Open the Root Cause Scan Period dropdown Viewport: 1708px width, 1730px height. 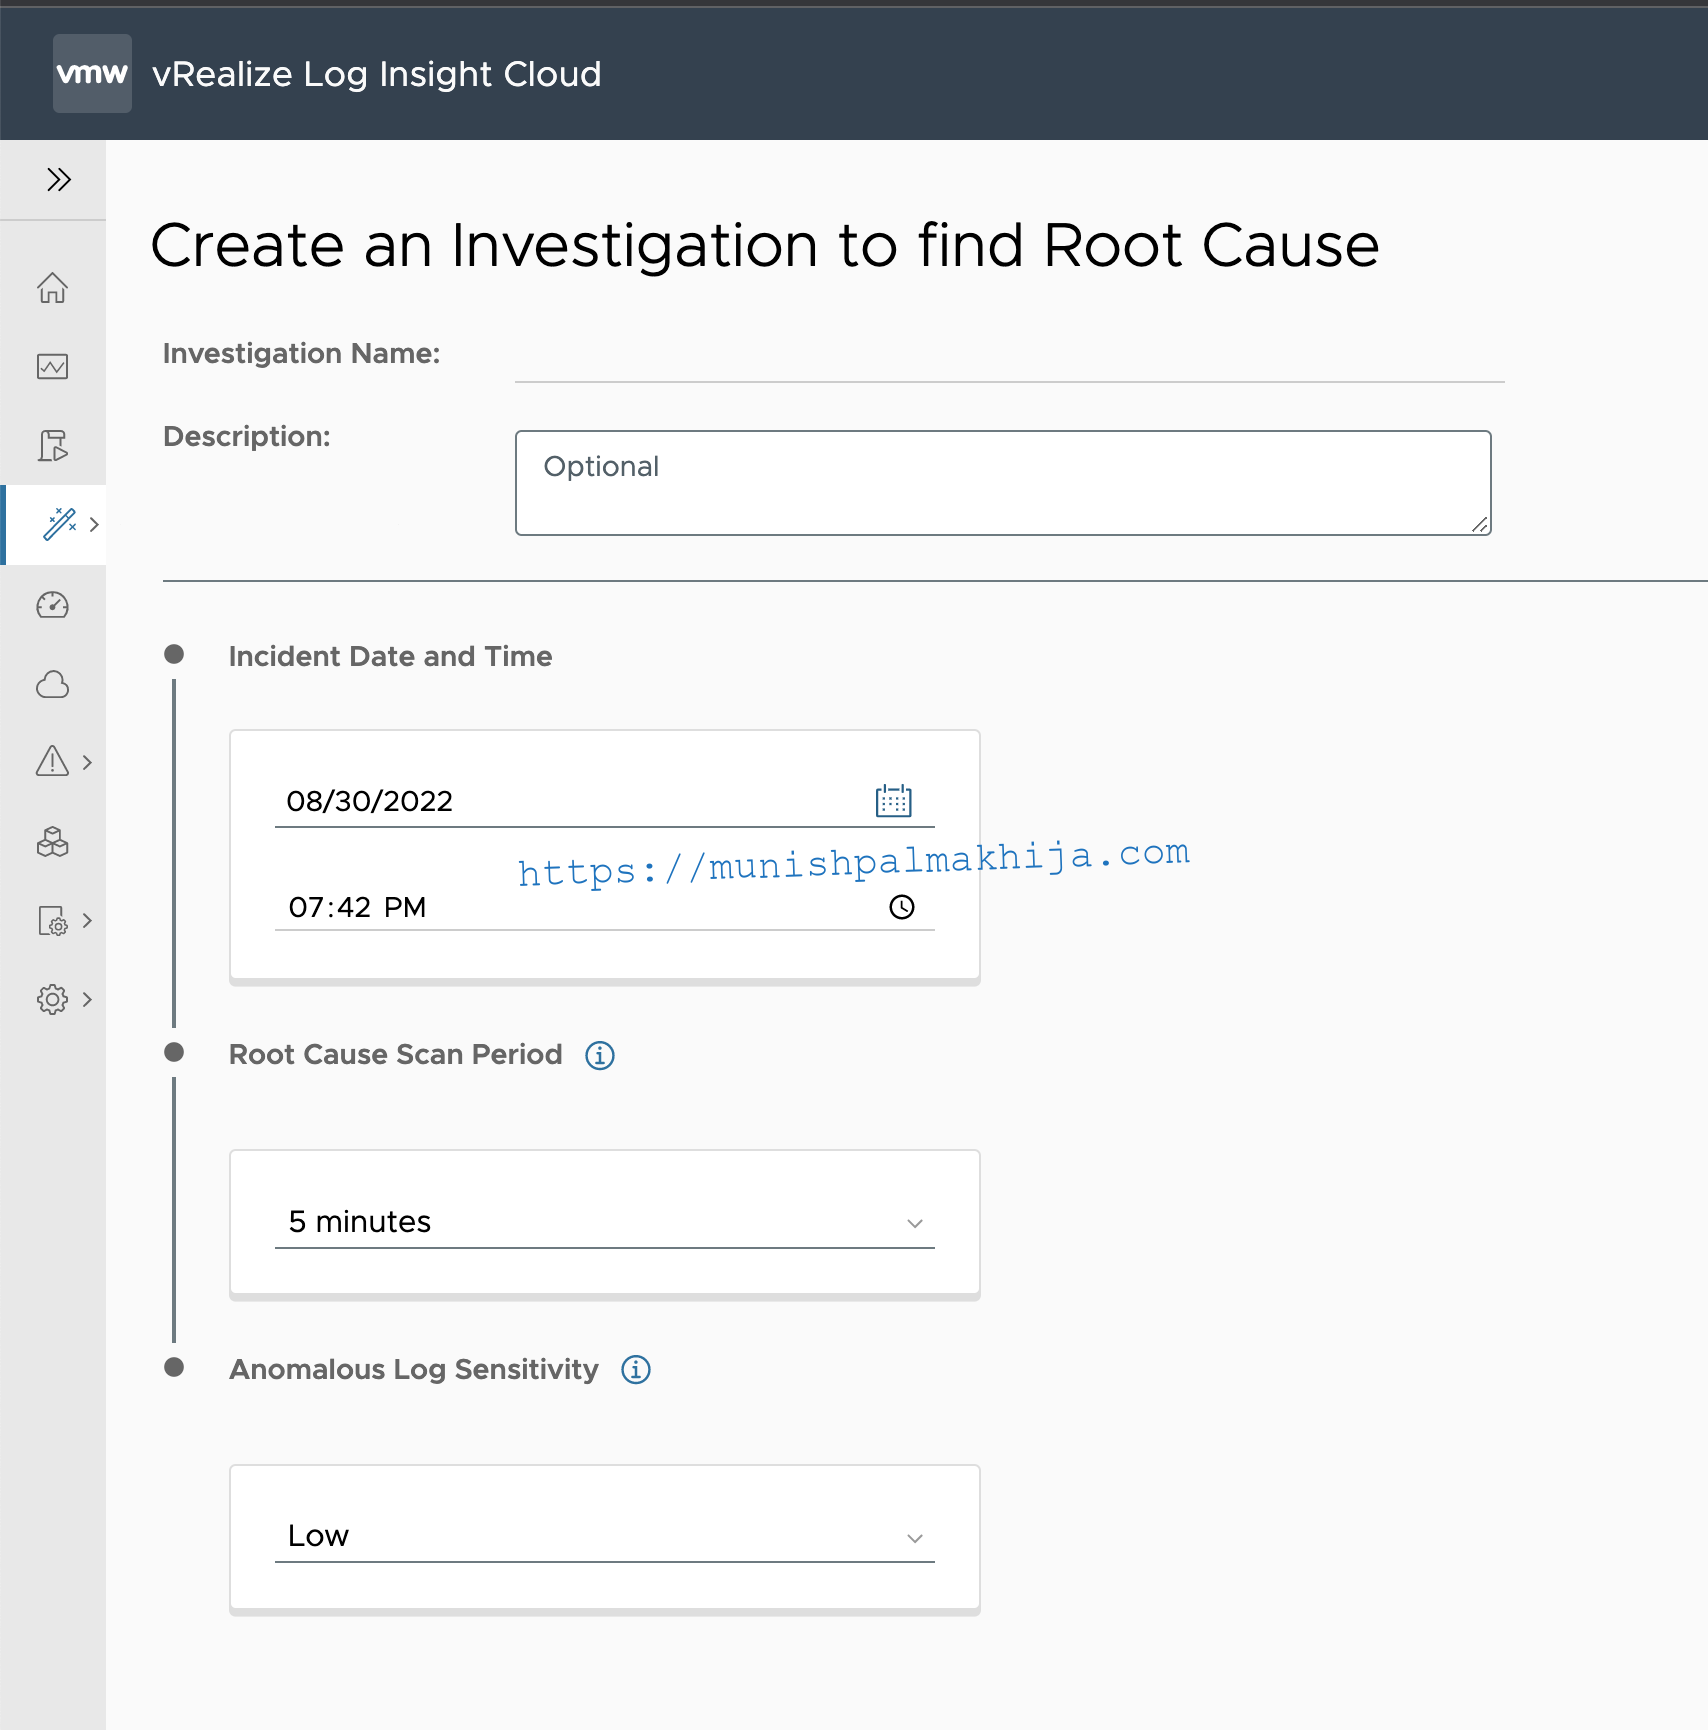pos(605,1222)
